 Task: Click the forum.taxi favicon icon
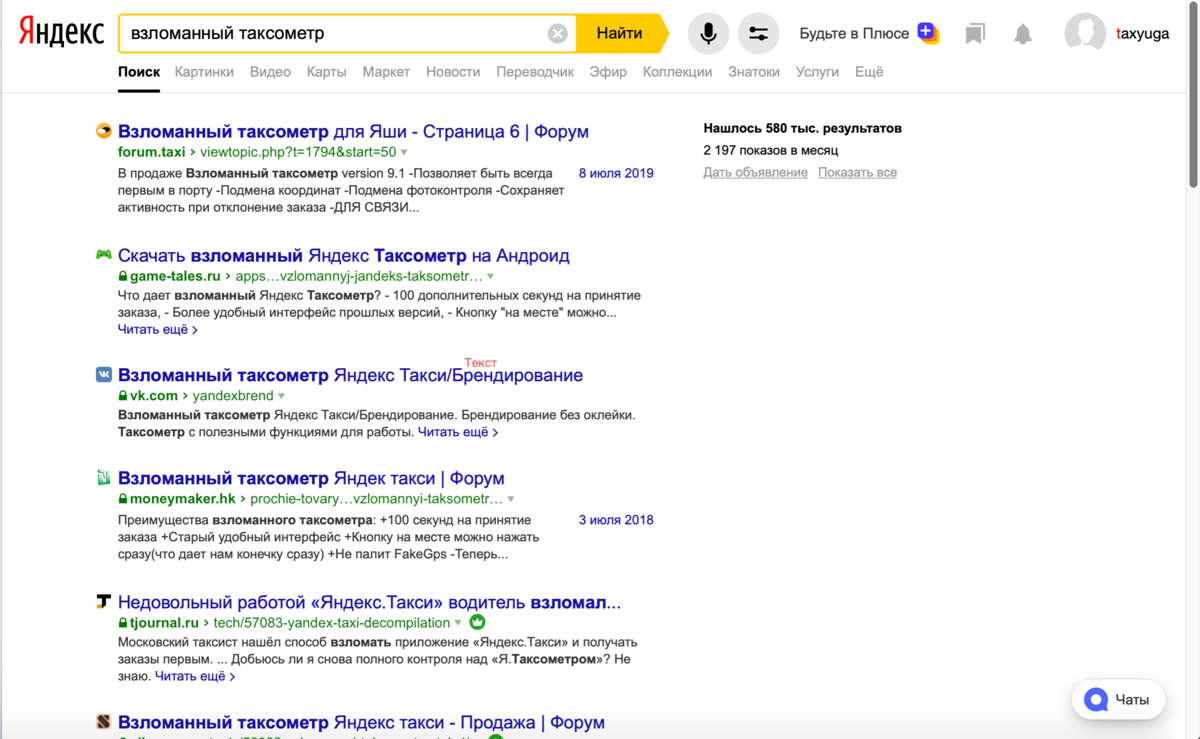point(103,131)
